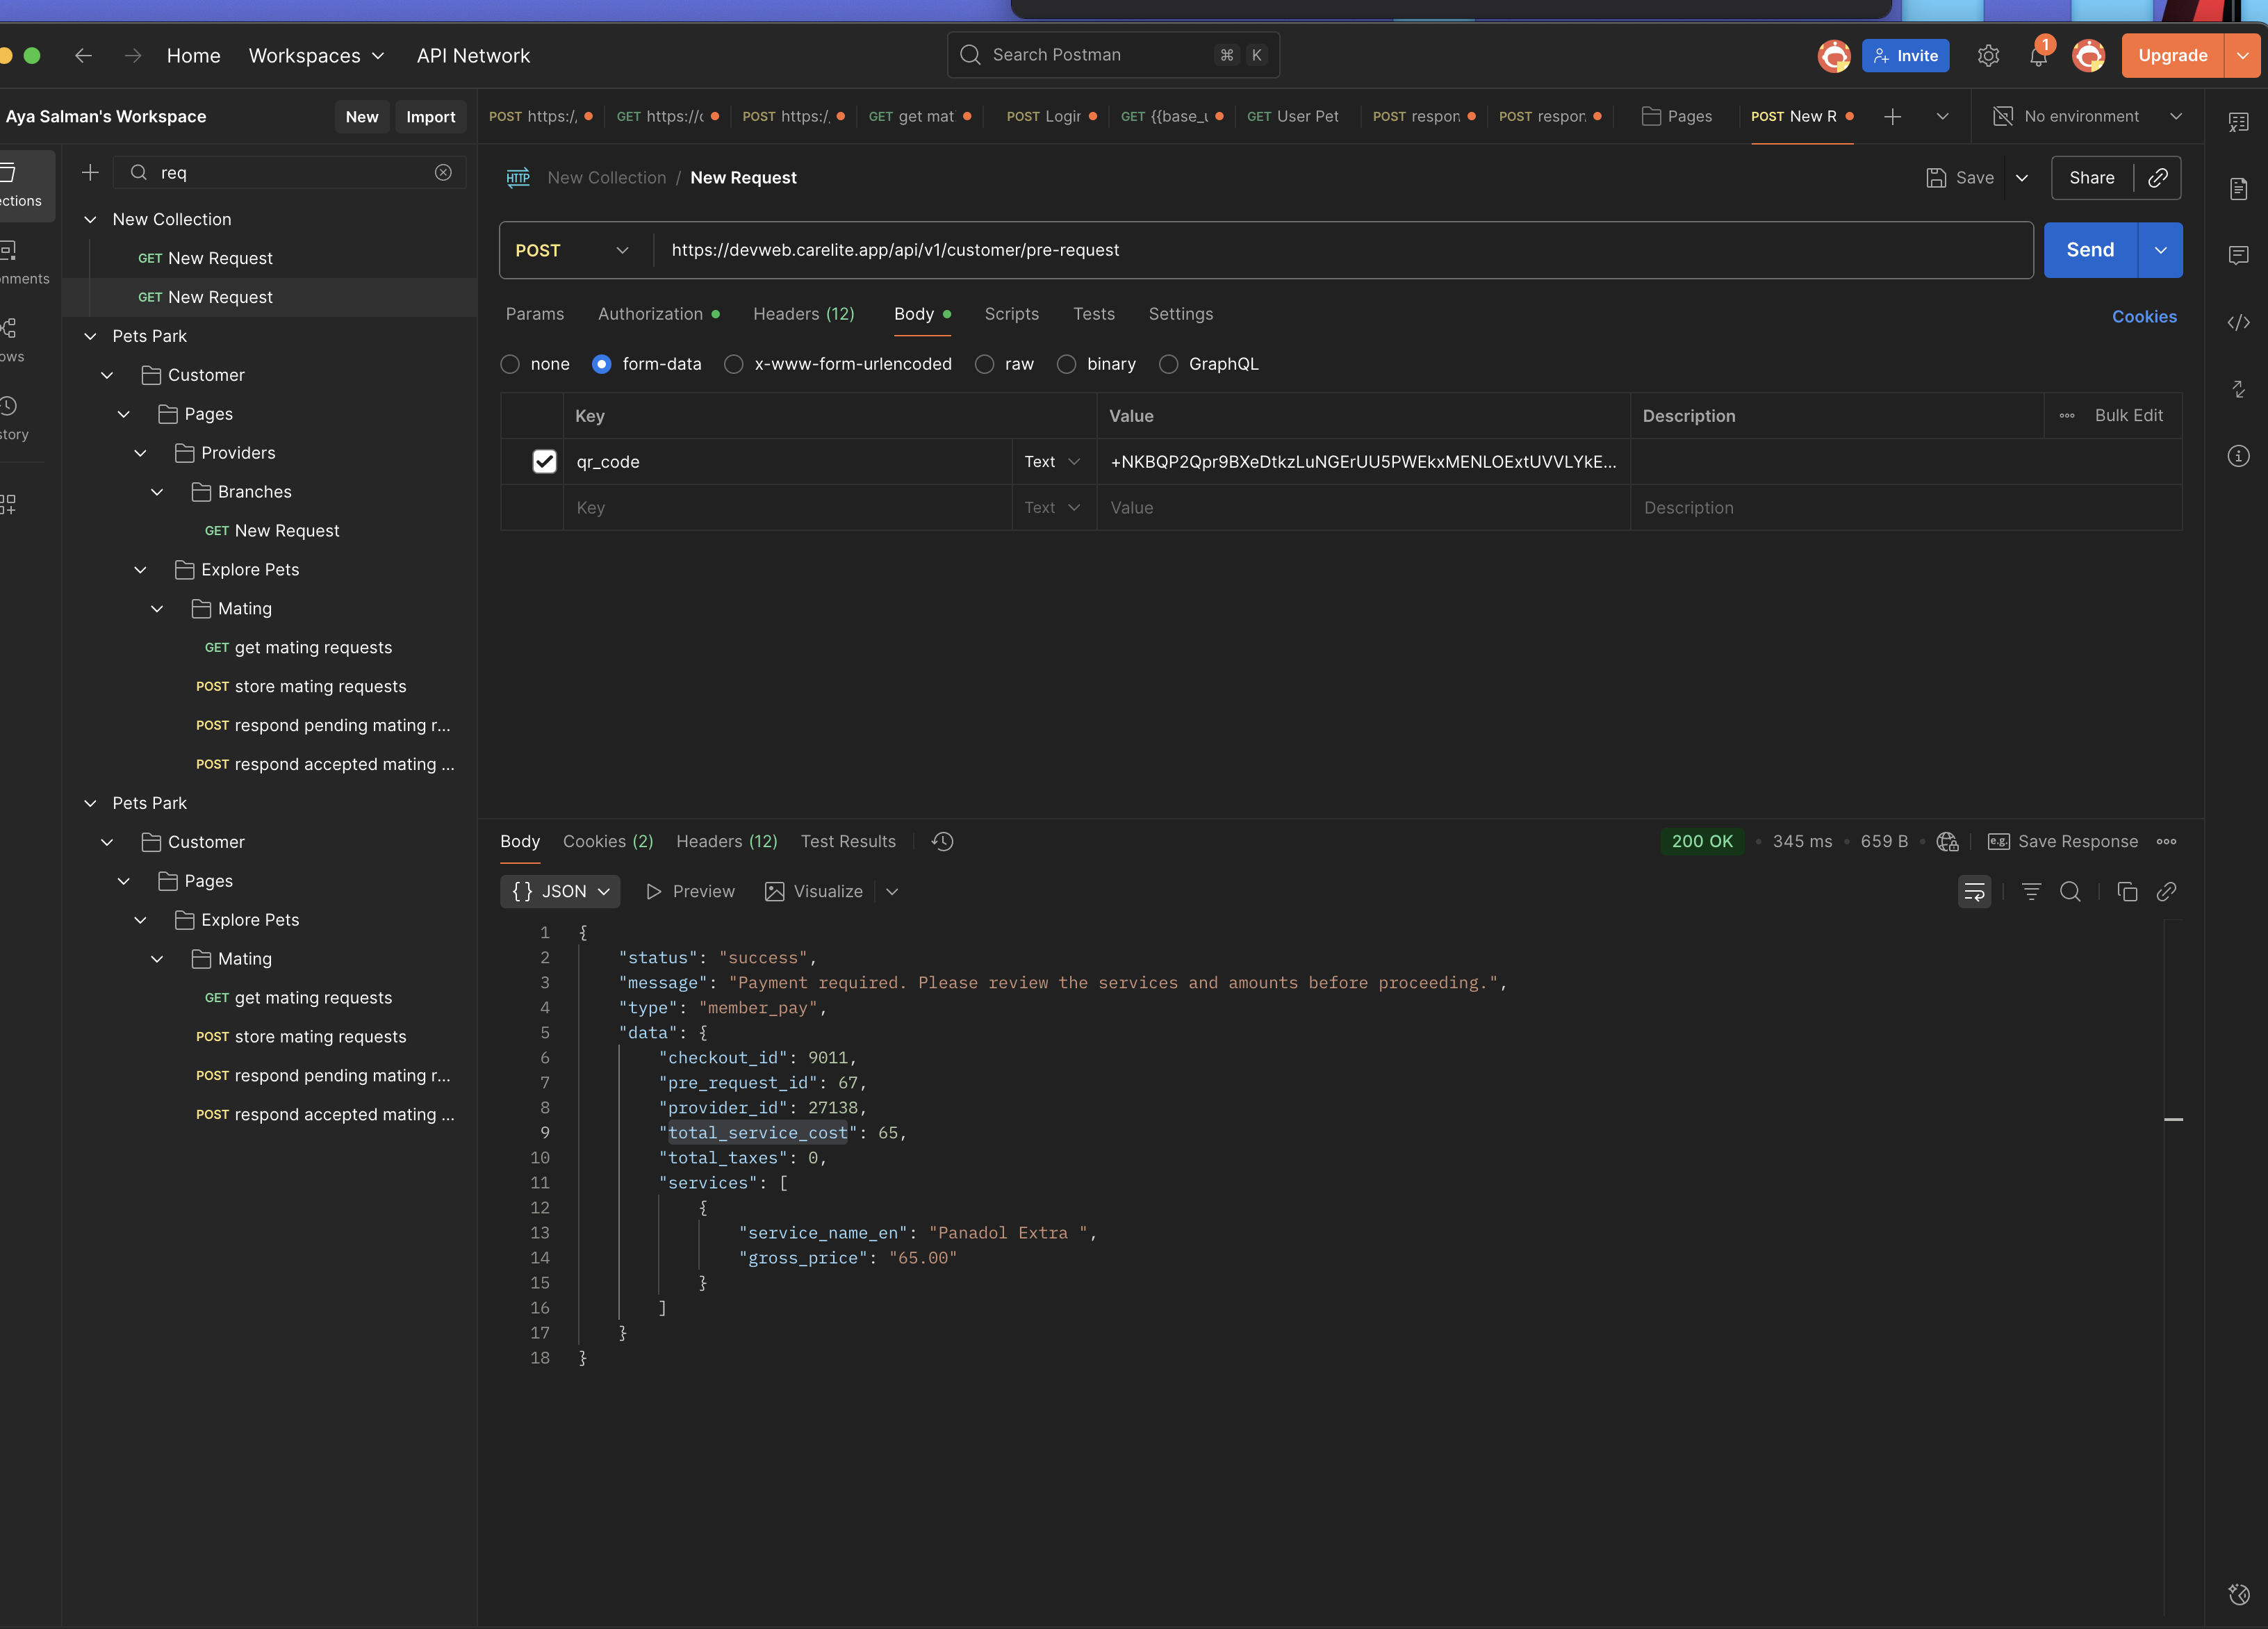Select the x-www-form-urlencoded radio button

(x=734, y=364)
